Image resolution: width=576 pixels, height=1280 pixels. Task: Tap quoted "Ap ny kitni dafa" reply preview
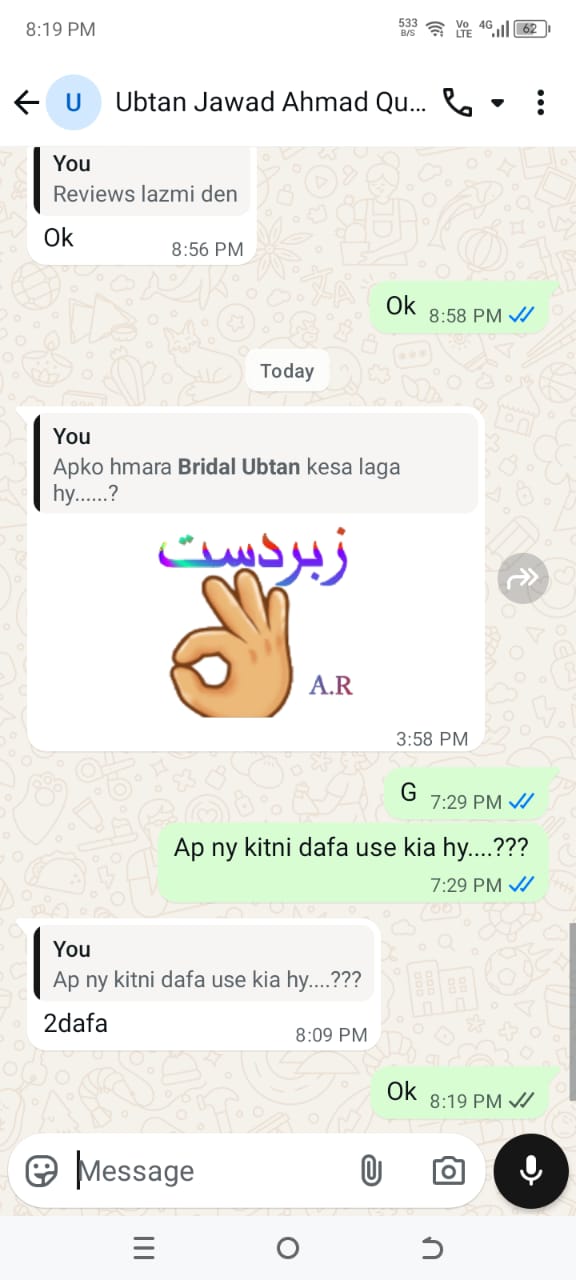(204, 965)
